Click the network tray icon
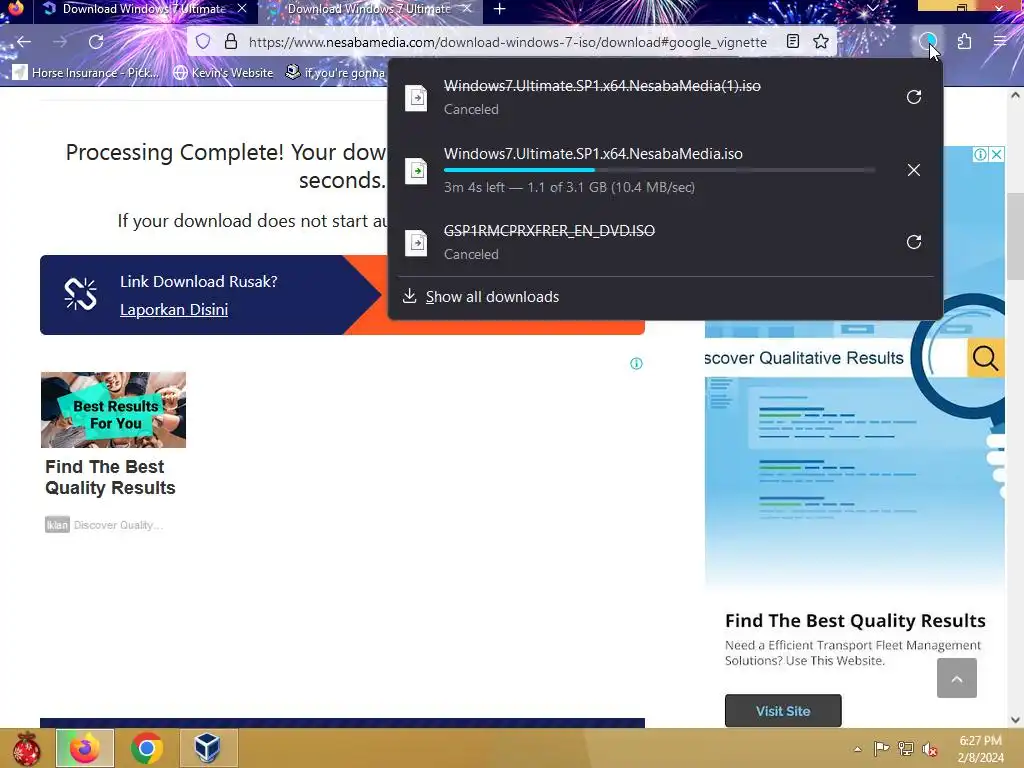 [x=906, y=748]
